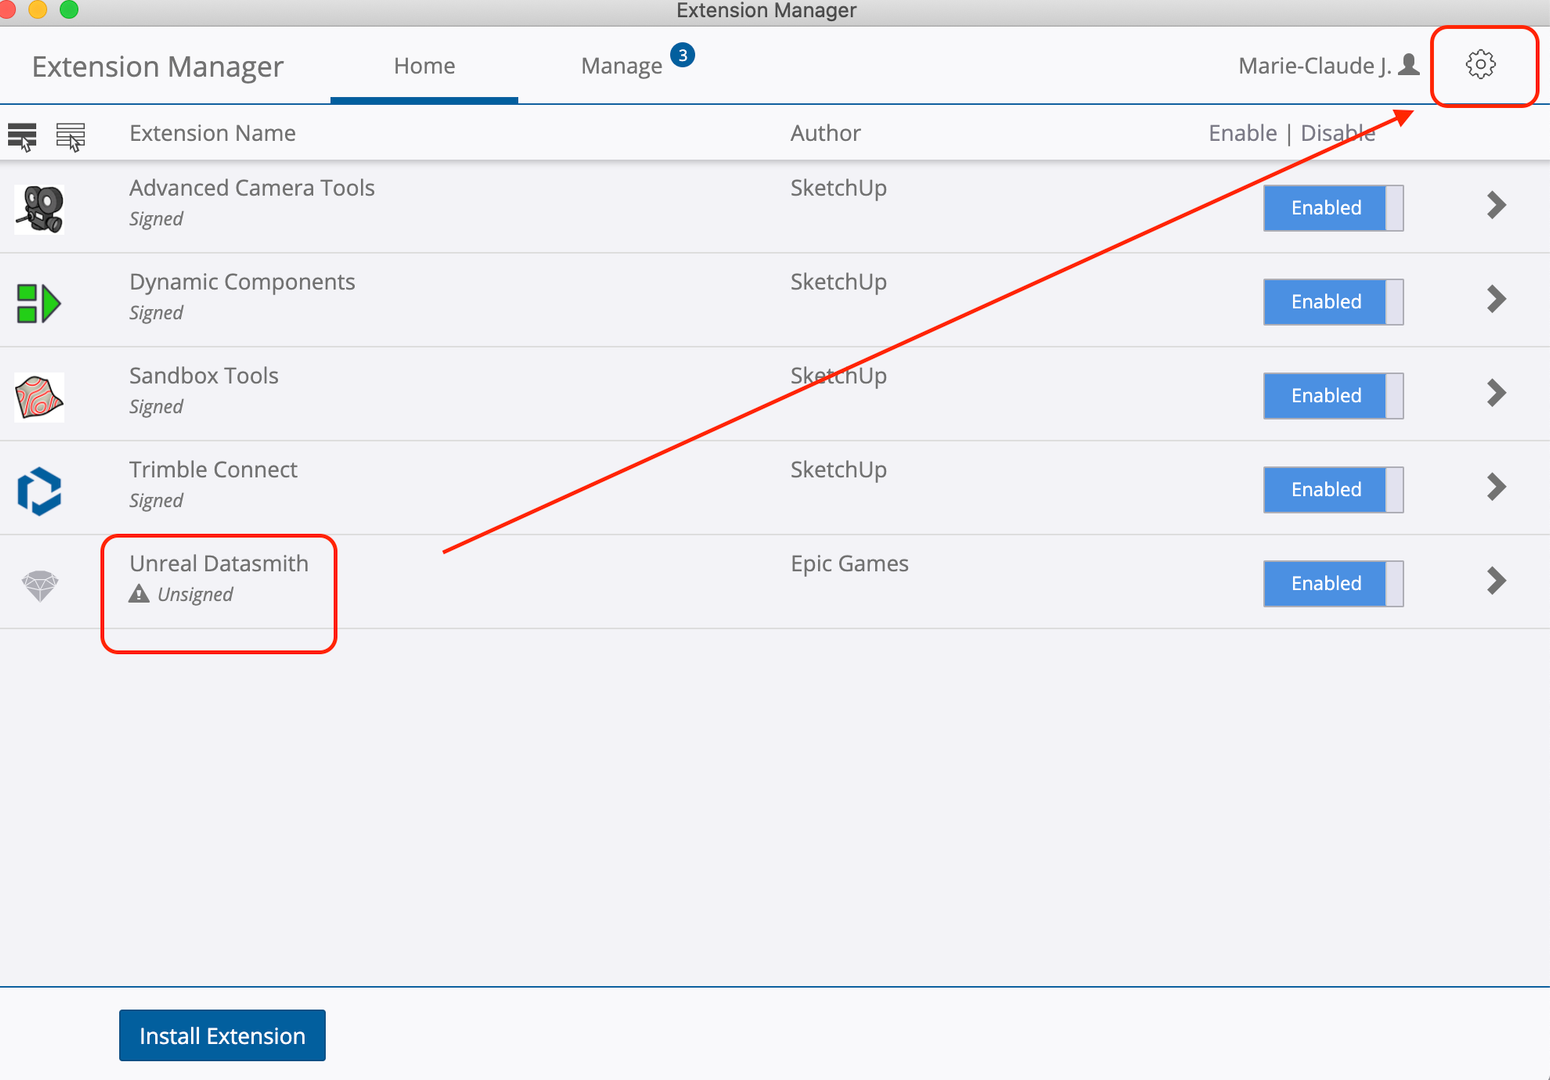Click the Install Extension button
Image resolution: width=1550 pixels, height=1080 pixels.
(222, 1036)
